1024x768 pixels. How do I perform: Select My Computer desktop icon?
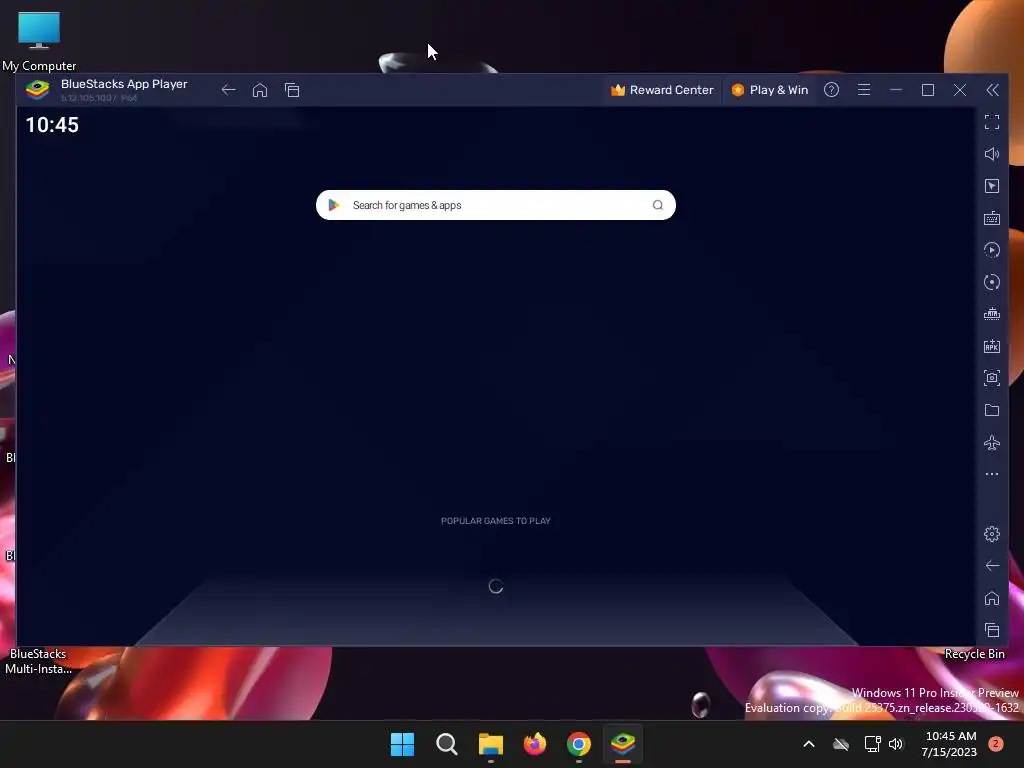tap(39, 40)
